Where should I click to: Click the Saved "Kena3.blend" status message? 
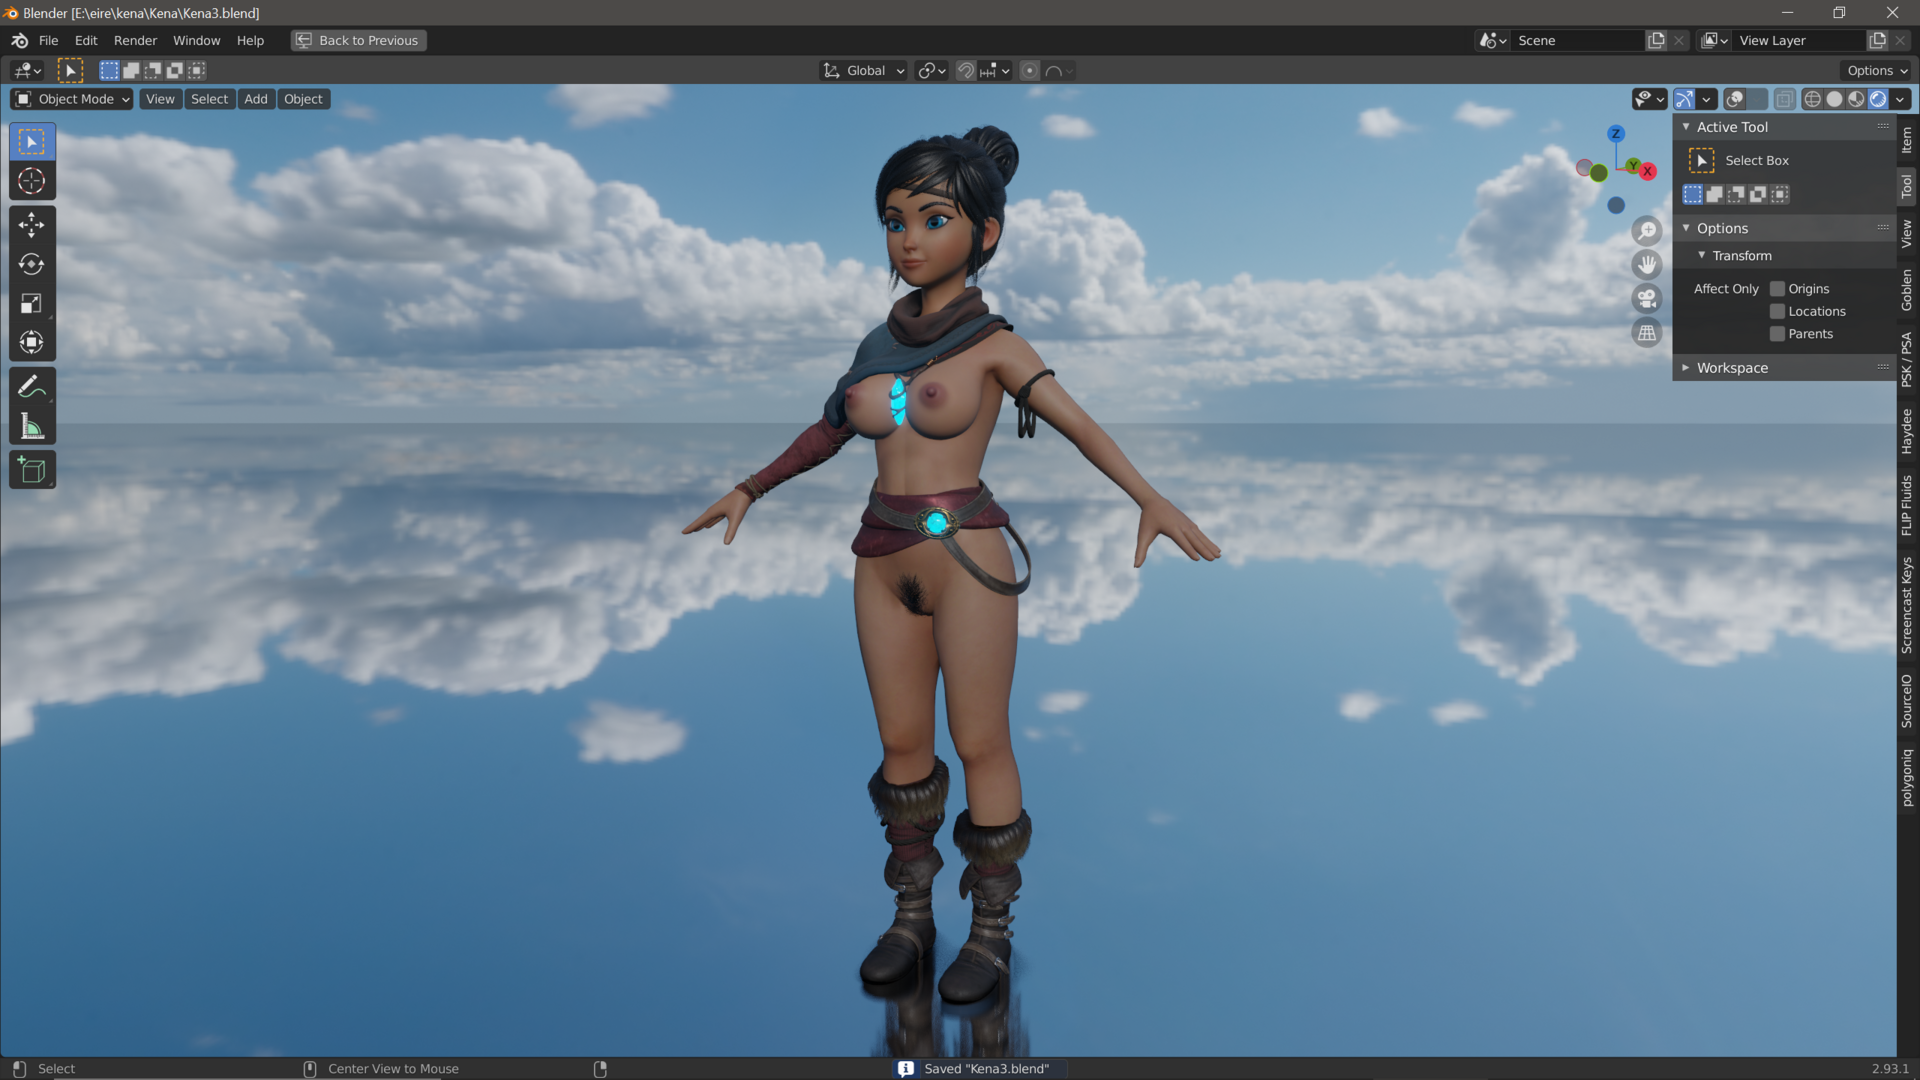click(978, 1069)
